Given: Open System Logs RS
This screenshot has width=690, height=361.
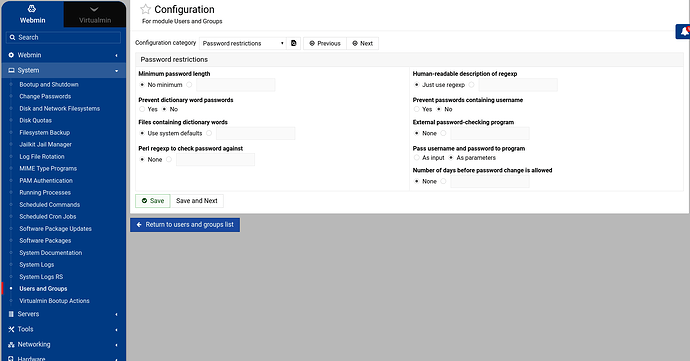Looking at the screenshot, I should click(41, 277).
